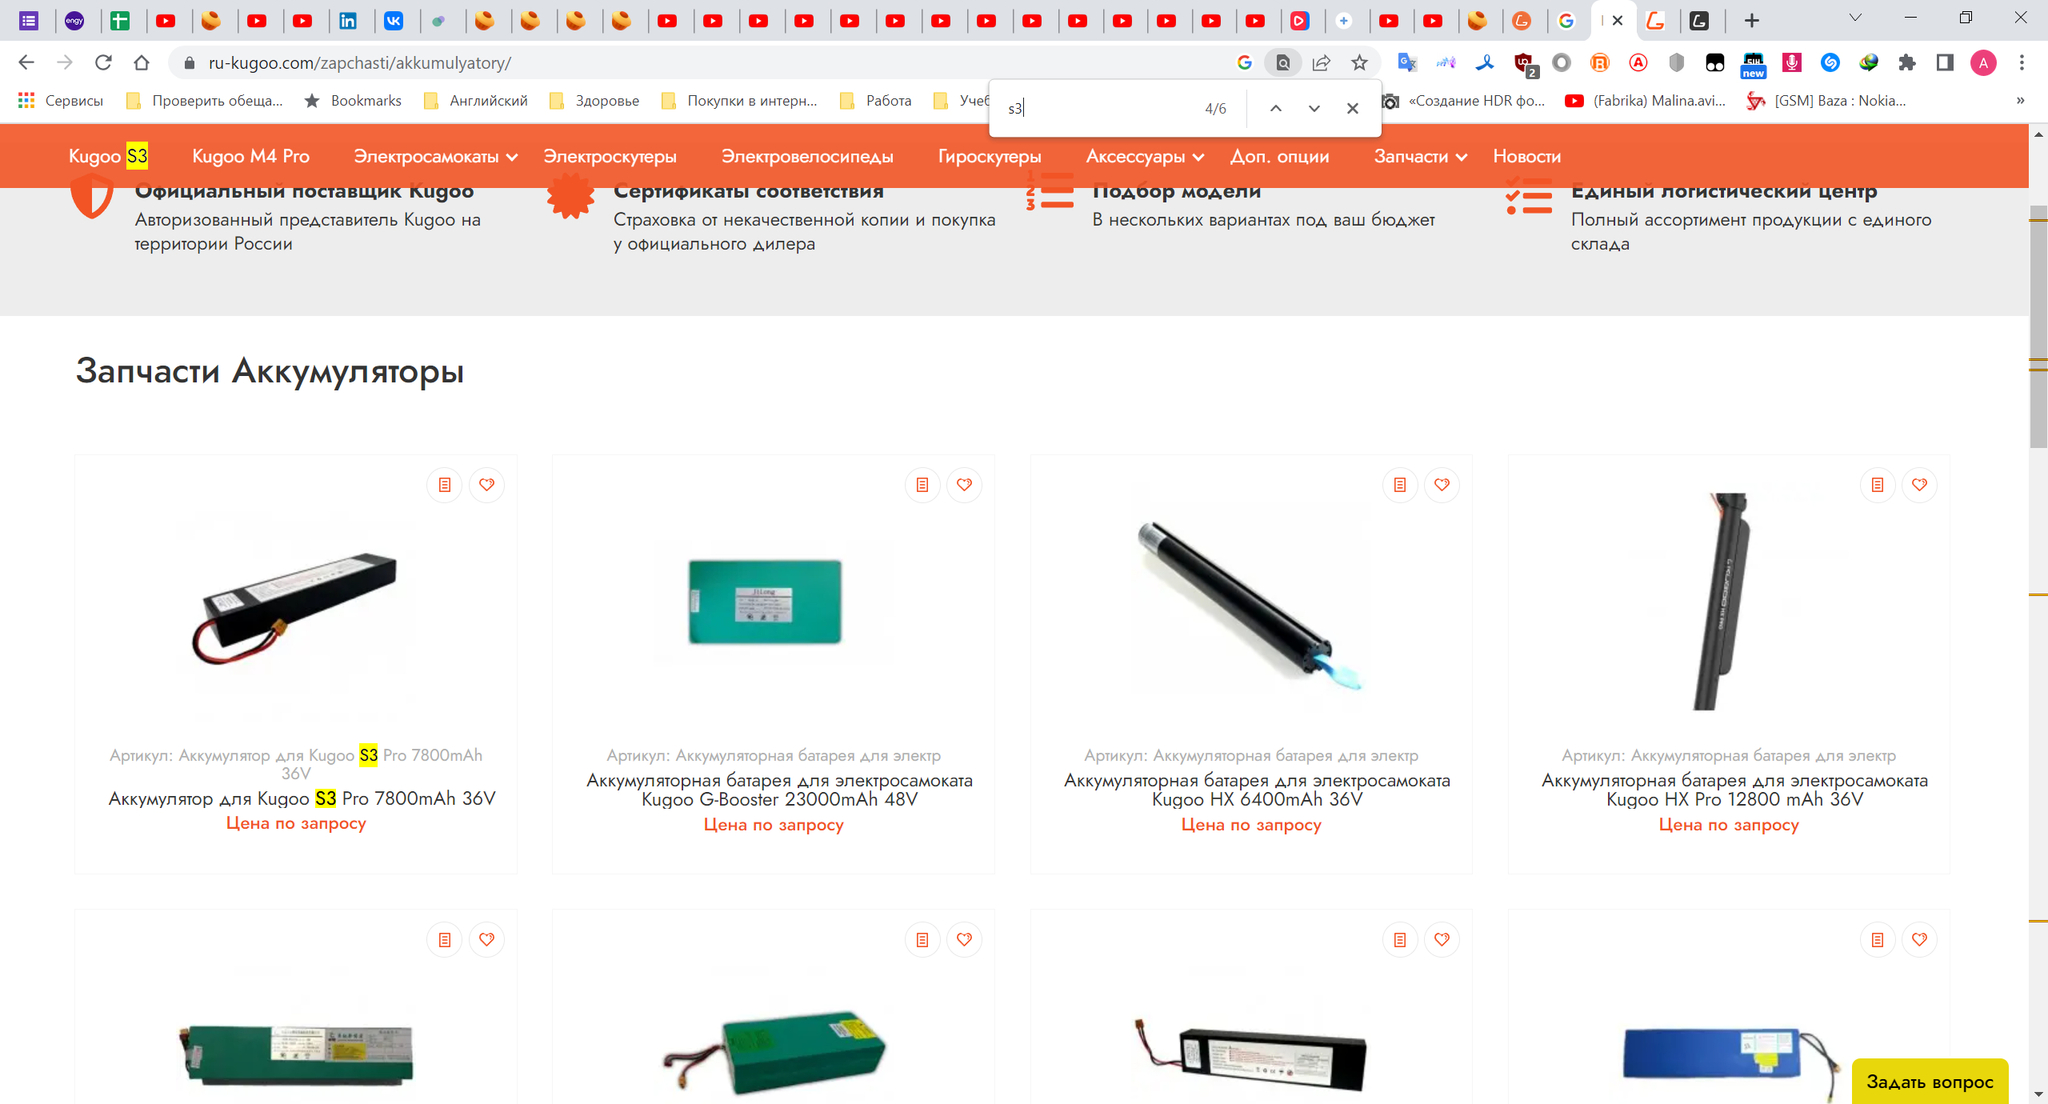Click the Задать вопрос button

1929,1082
